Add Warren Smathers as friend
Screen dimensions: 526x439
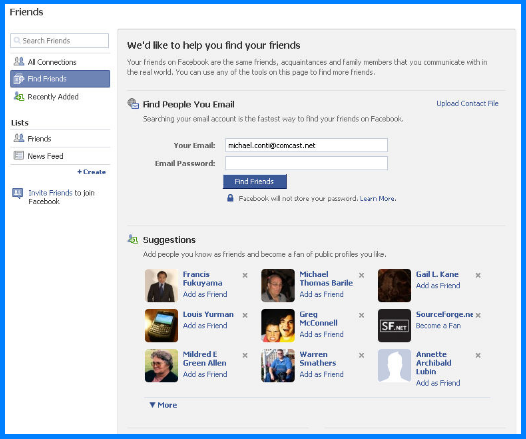click(321, 374)
